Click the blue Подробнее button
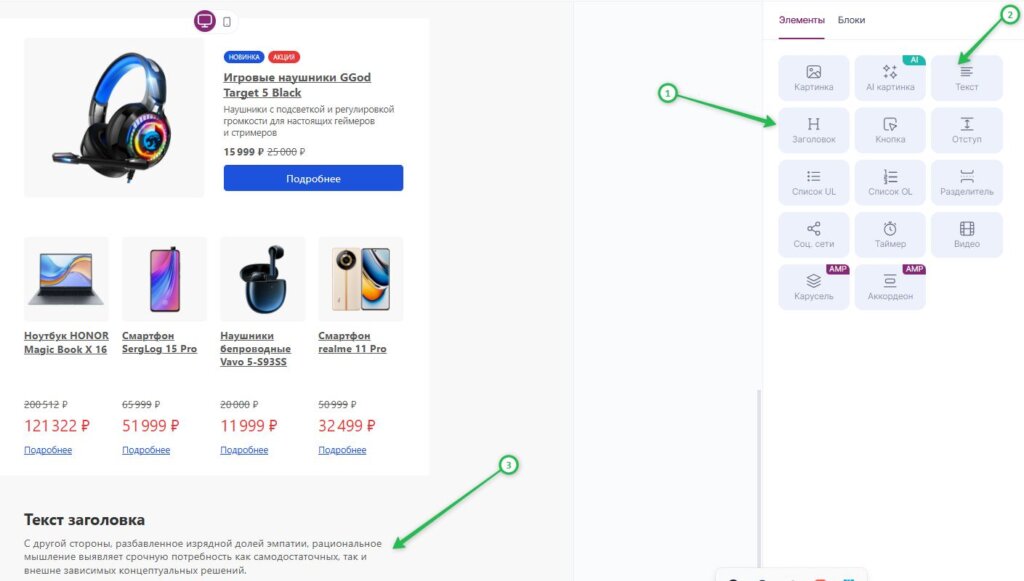 313,178
